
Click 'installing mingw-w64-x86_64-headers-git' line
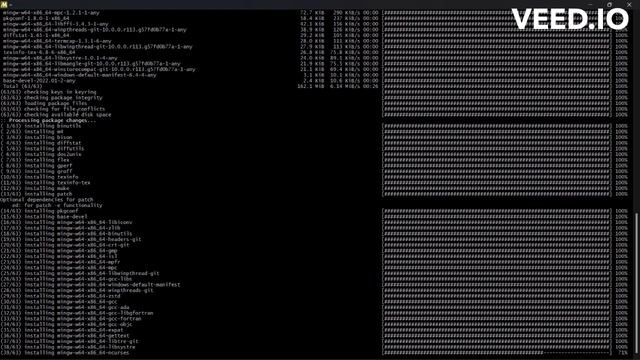[71, 240]
